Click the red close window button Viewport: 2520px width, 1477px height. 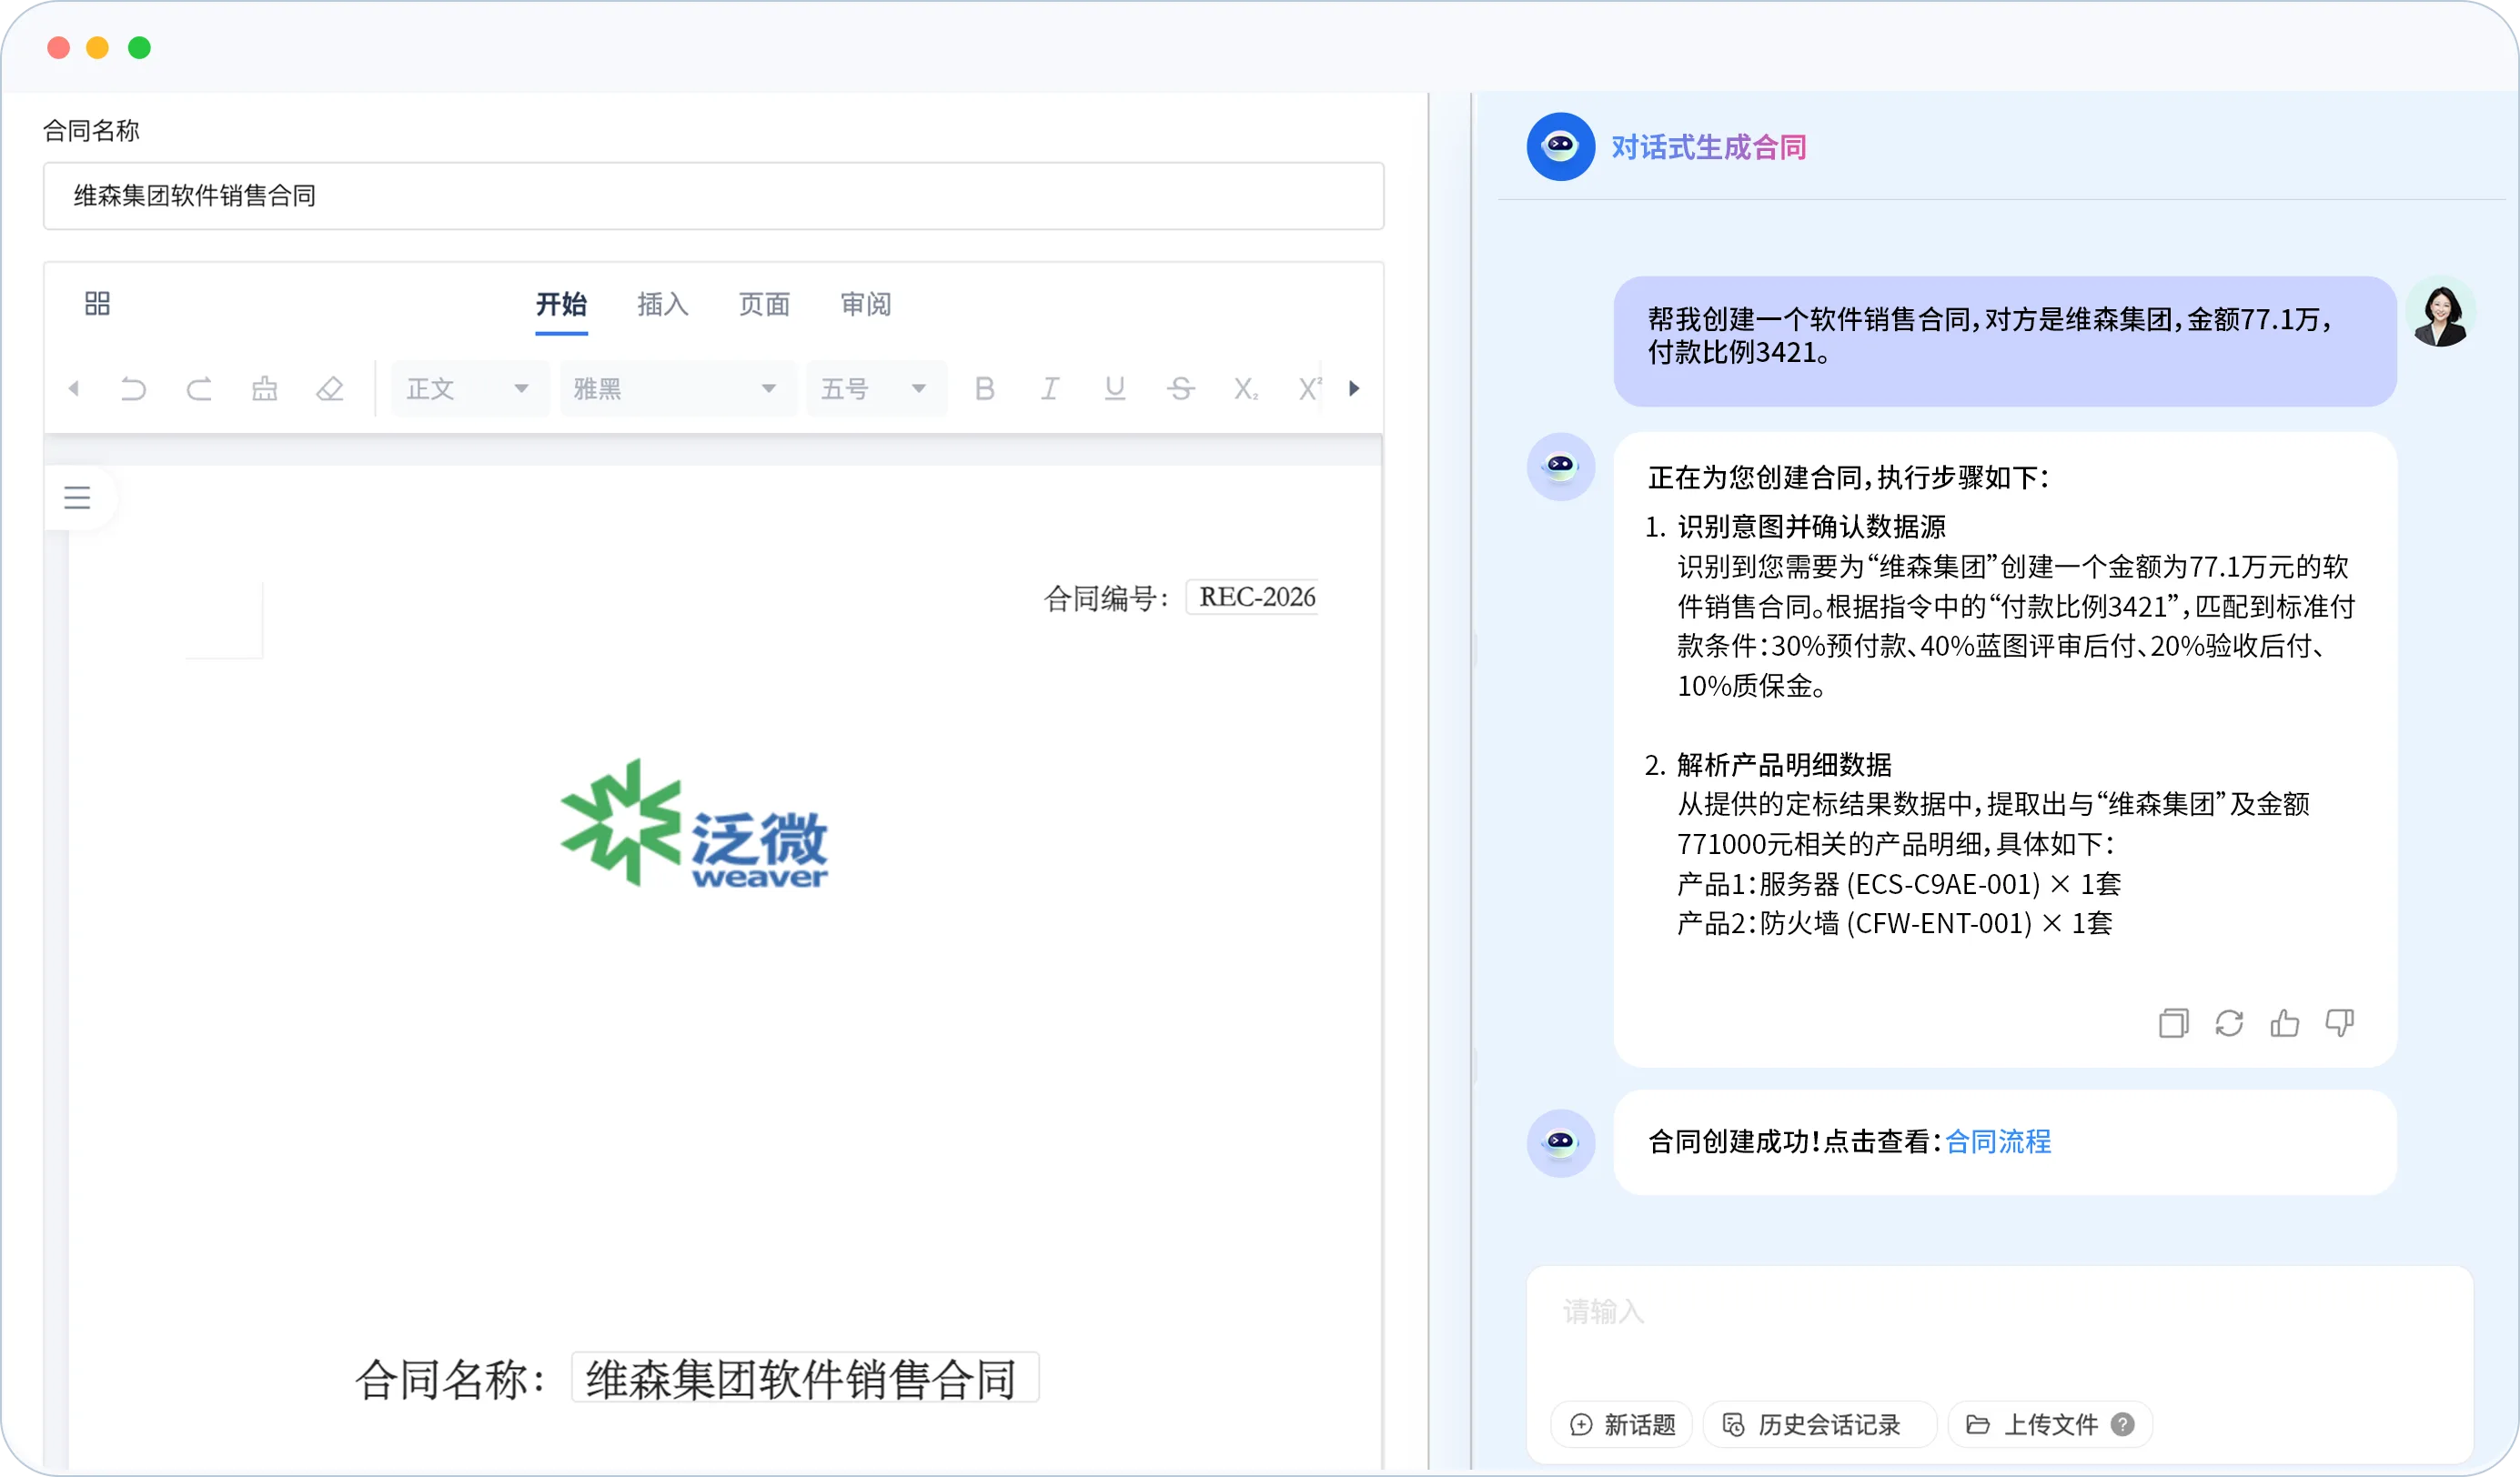tap(59, 48)
